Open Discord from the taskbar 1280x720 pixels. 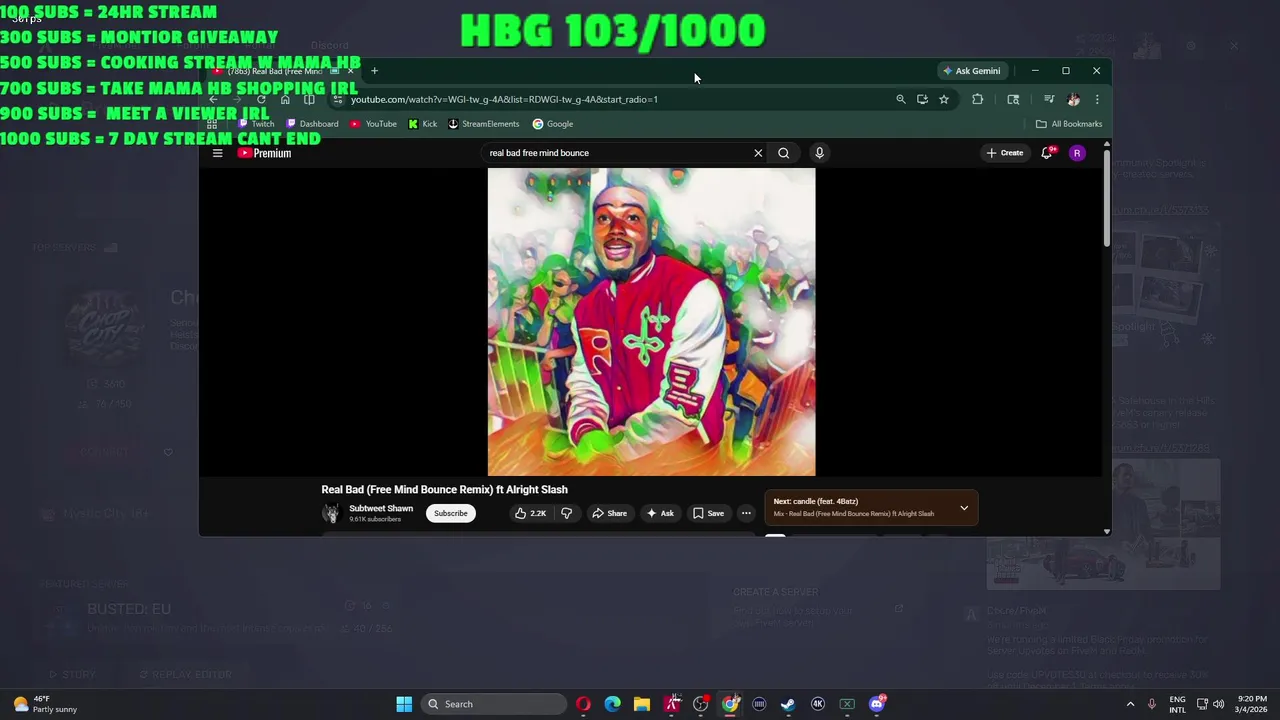coord(877,704)
